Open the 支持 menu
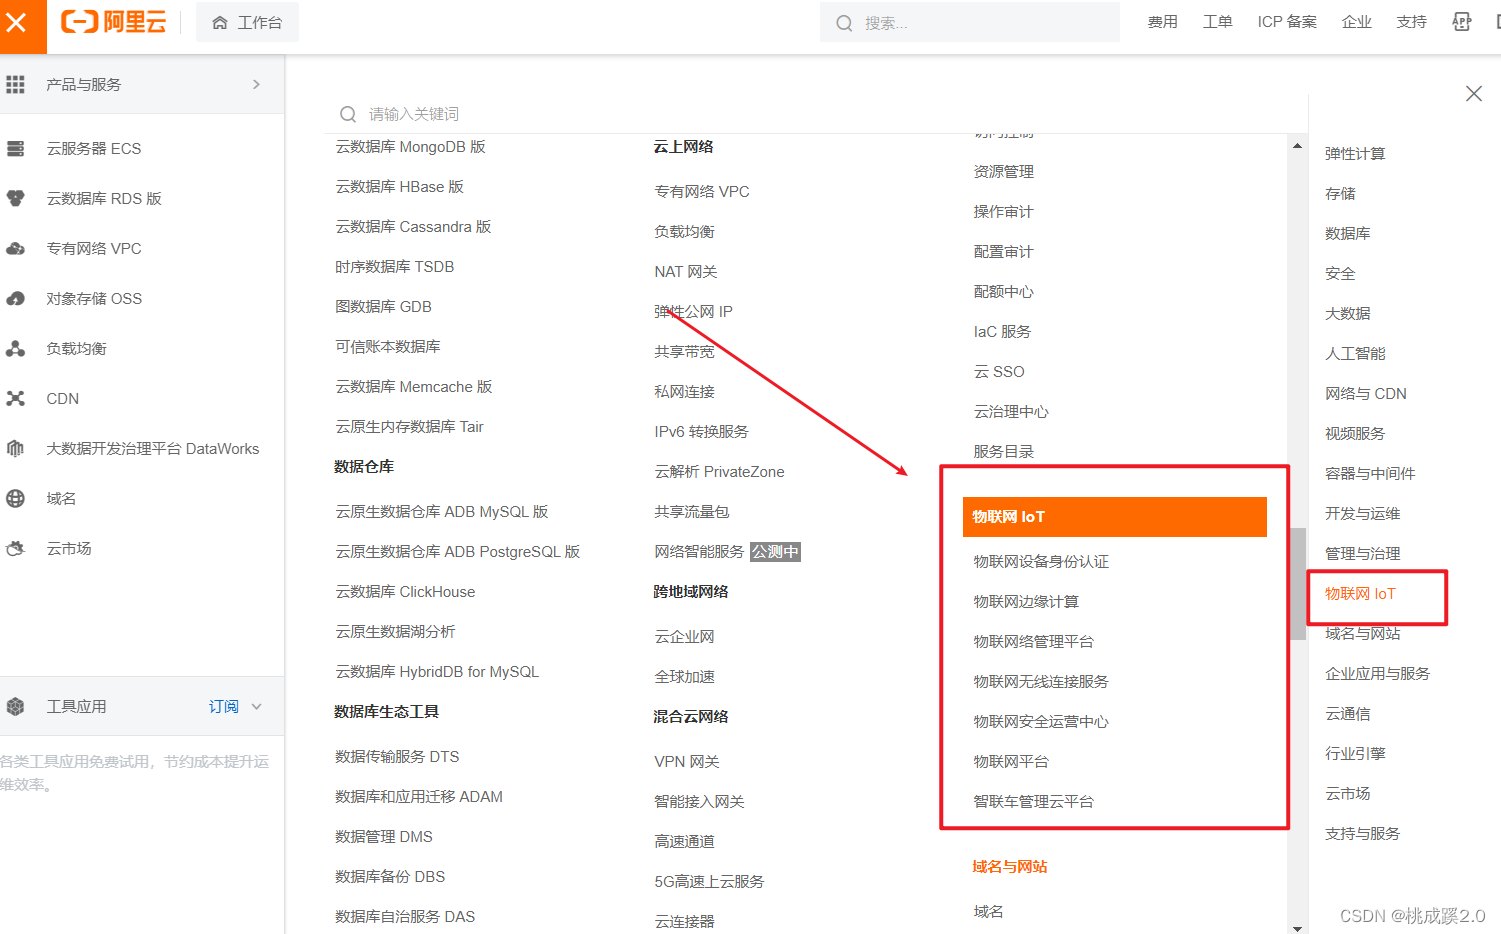1501x934 pixels. point(1411,22)
